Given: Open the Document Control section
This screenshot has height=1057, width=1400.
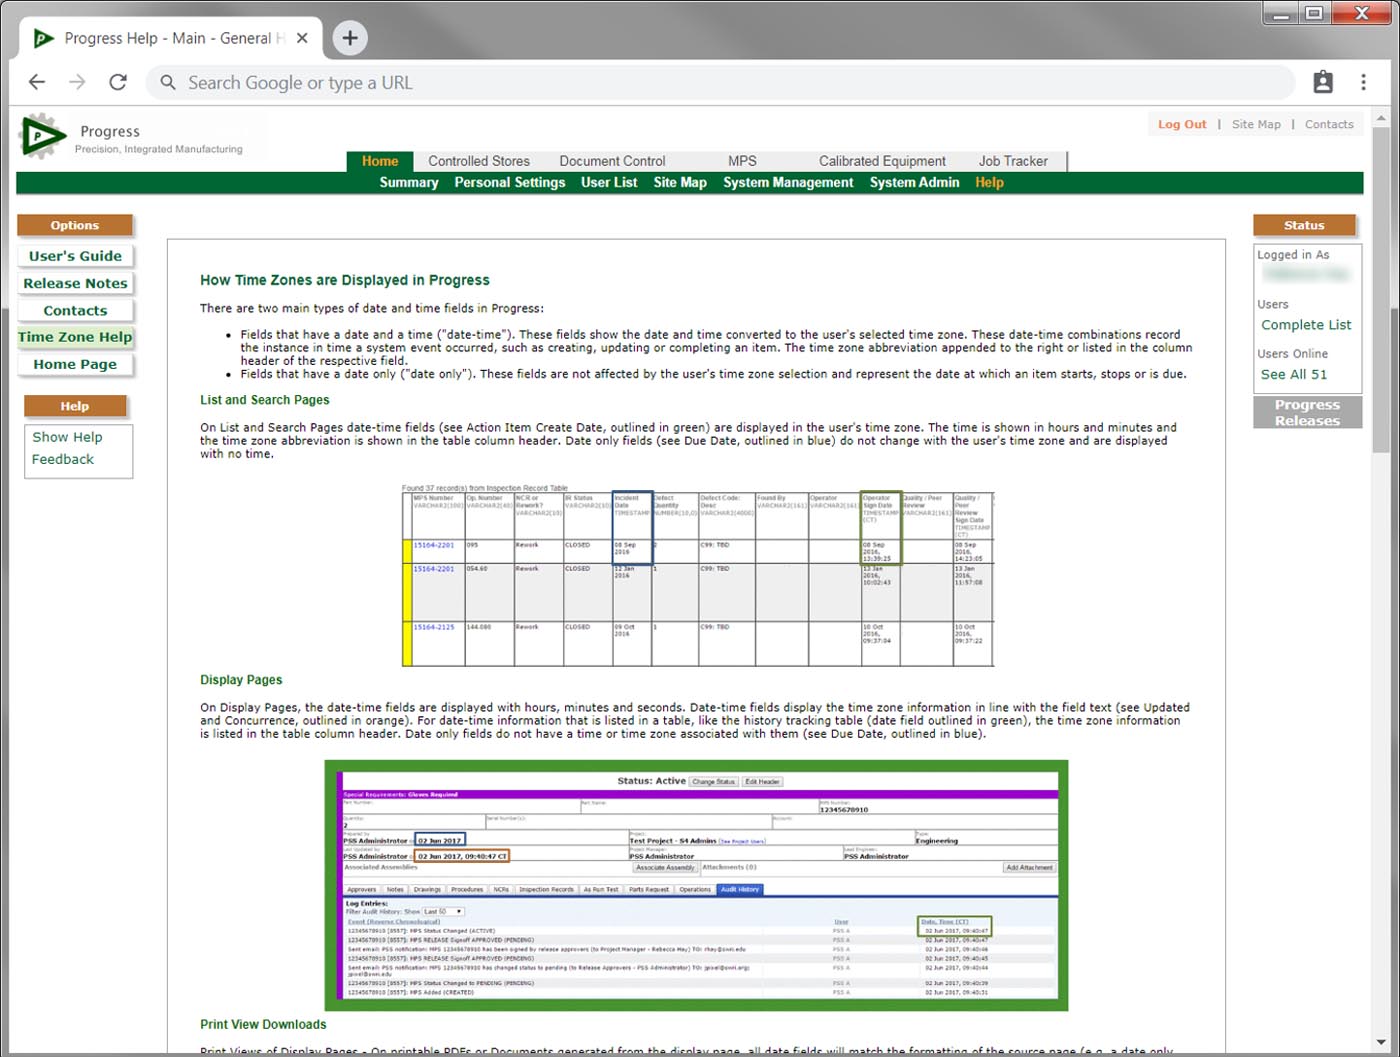Looking at the screenshot, I should point(612,161).
